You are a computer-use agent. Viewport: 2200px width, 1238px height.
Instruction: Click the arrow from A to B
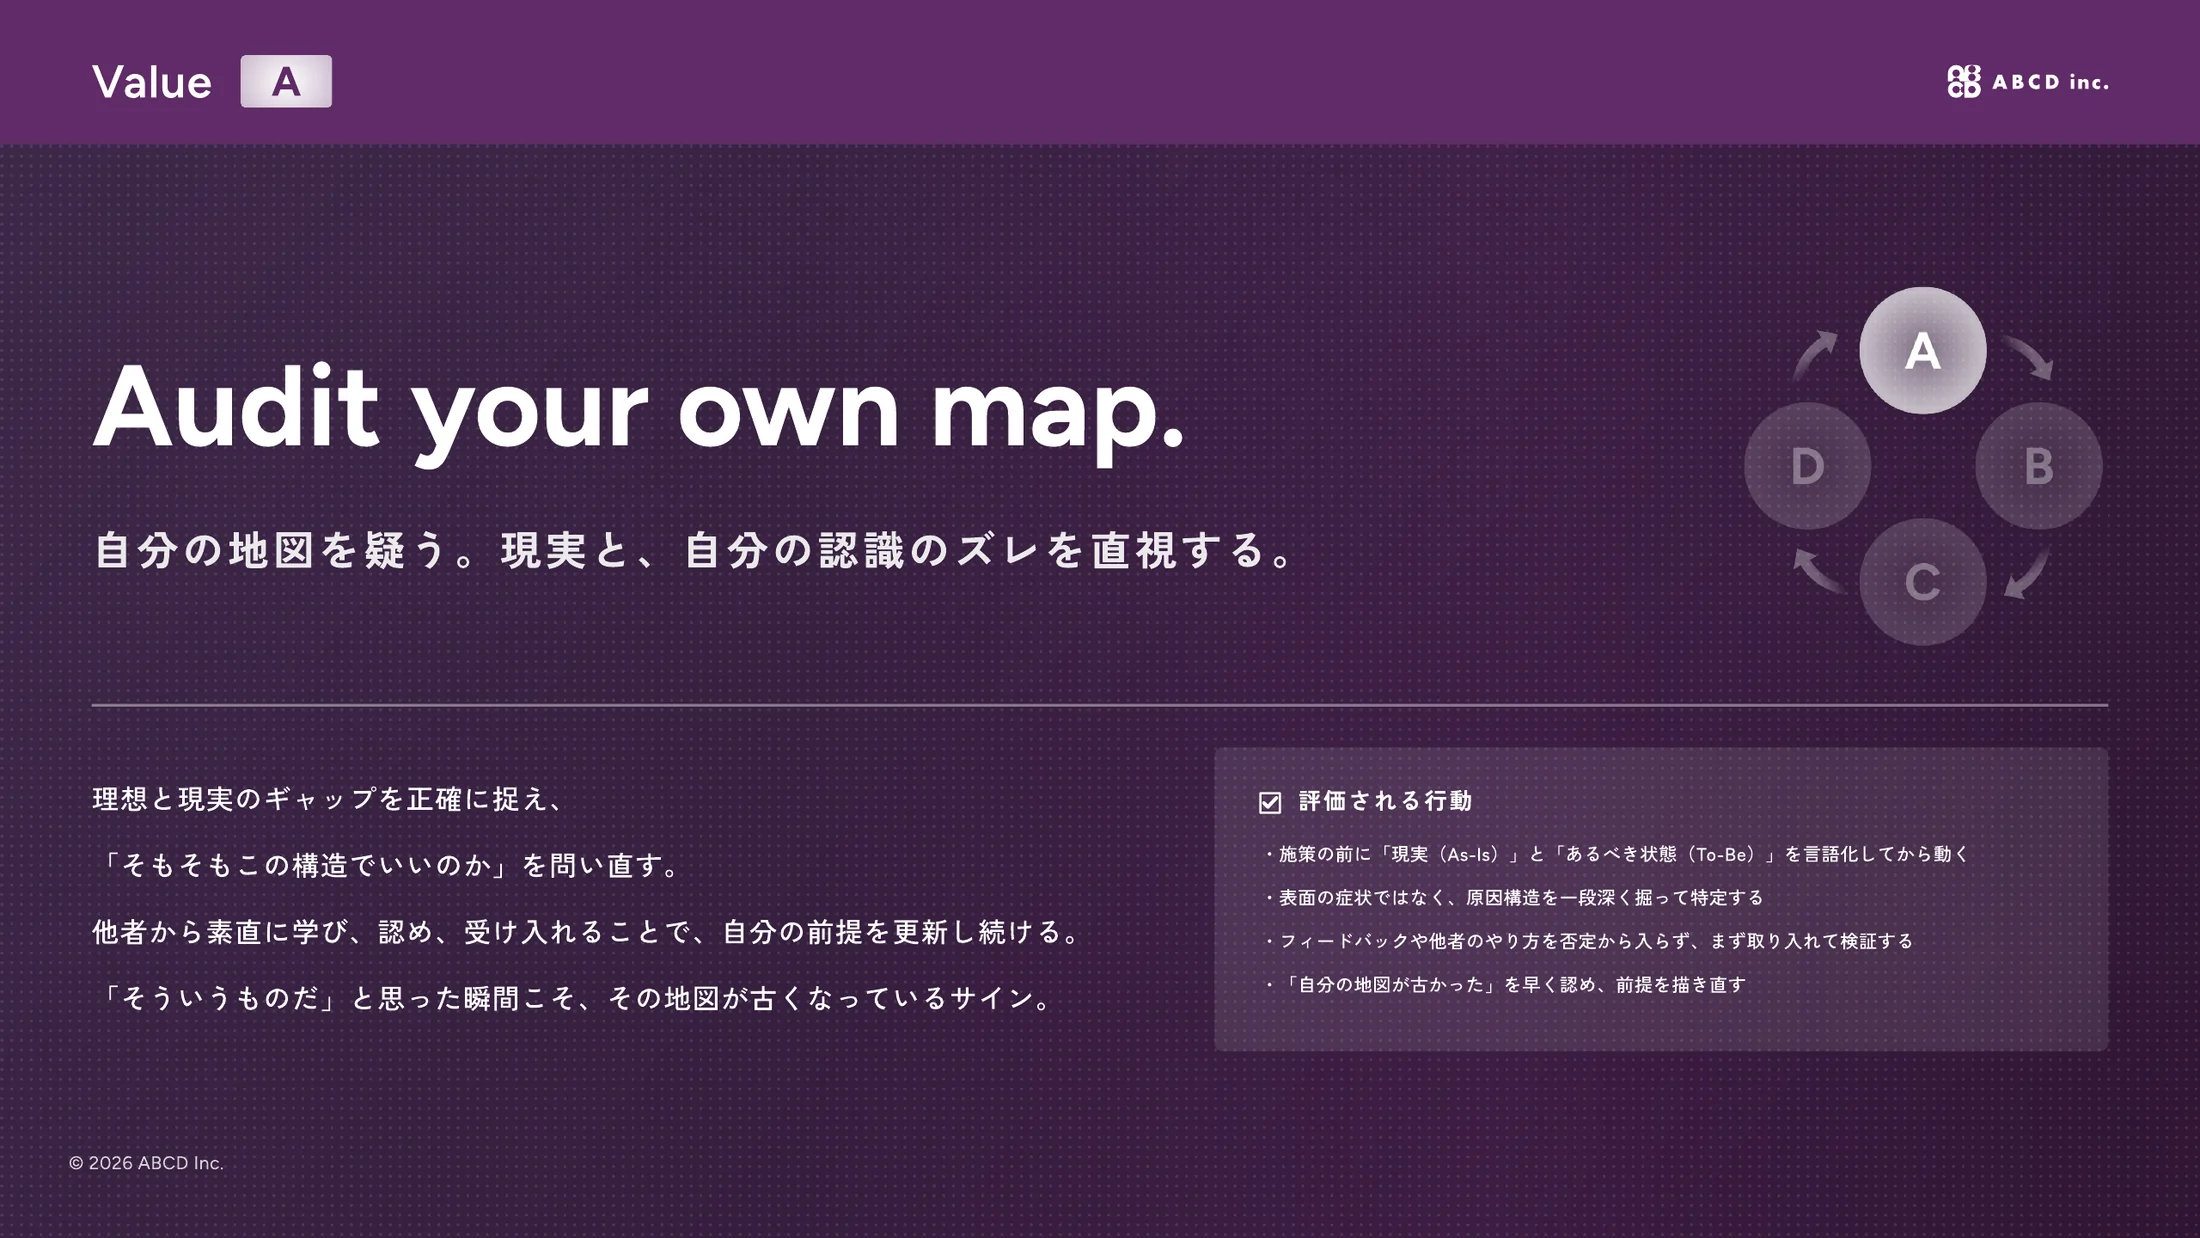point(2028,357)
